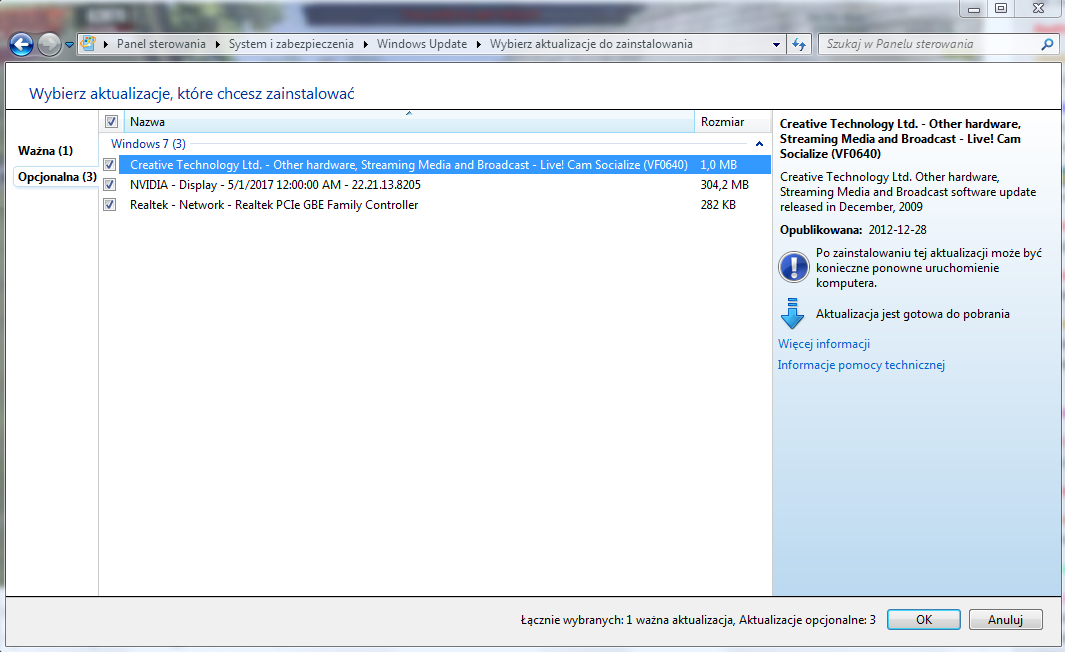Click the '282 KB' size value

(x=718, y=205)
